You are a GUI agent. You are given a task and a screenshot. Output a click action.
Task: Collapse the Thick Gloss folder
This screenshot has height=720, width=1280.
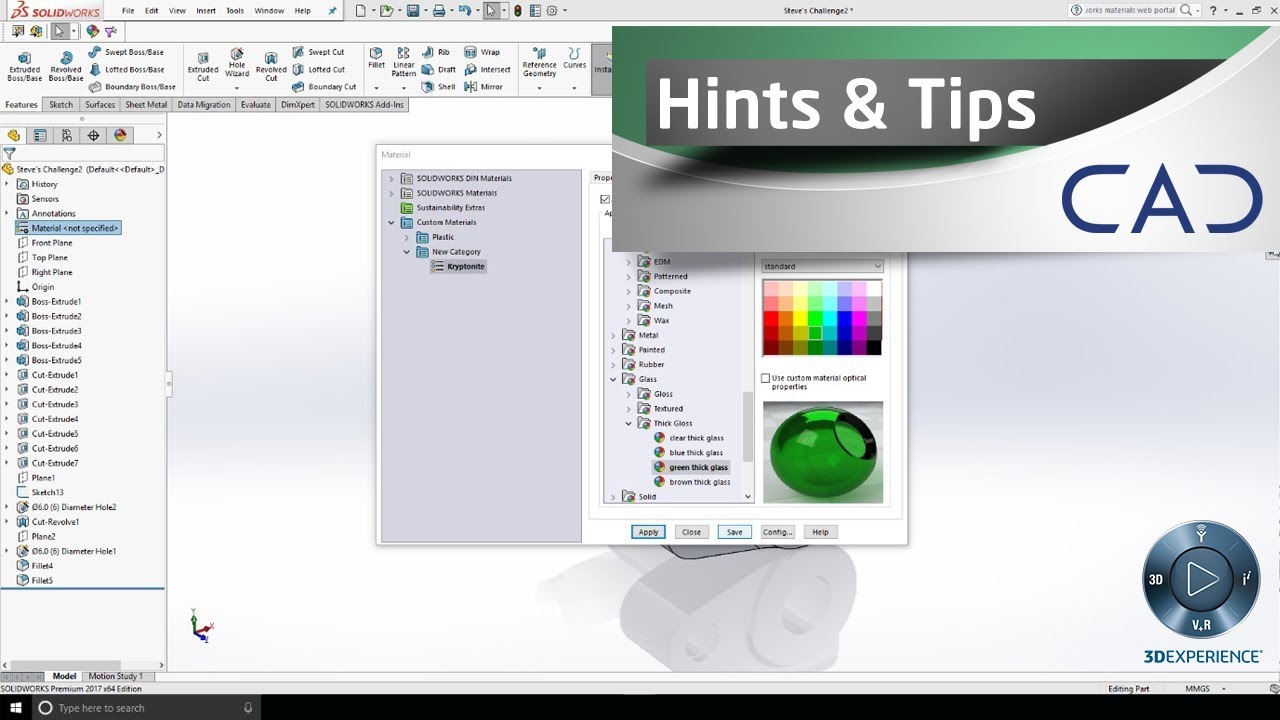click(x=629, y=423)
